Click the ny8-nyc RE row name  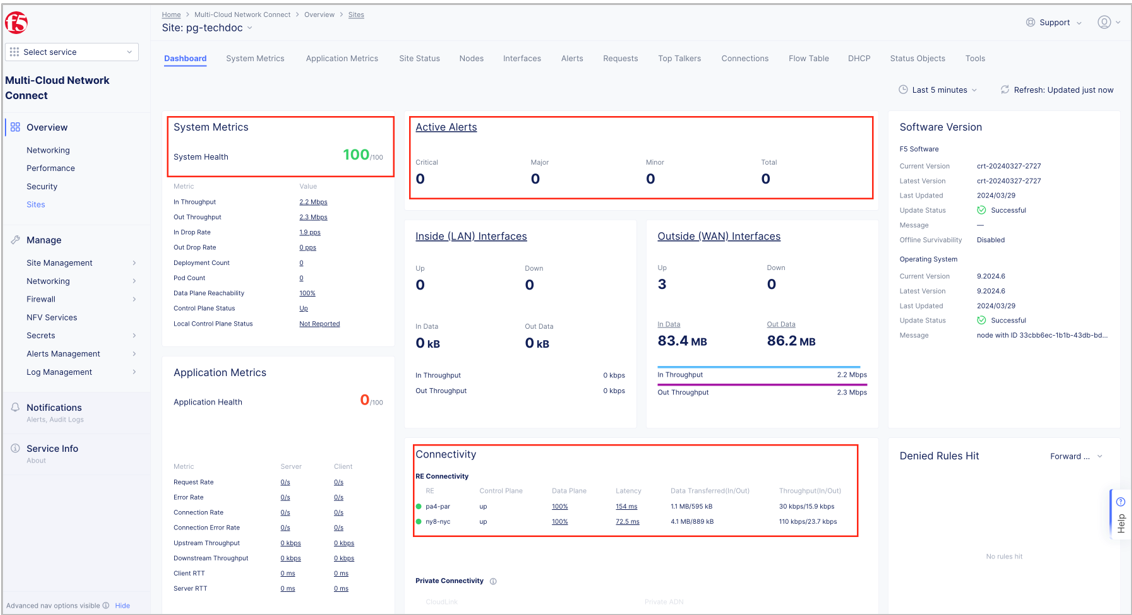pyautogui.click(x=437, y=522)
